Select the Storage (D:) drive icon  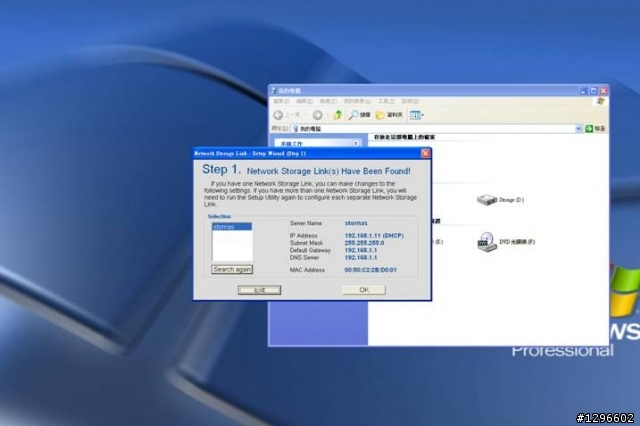pyautogui.click(x=487, y=200)
